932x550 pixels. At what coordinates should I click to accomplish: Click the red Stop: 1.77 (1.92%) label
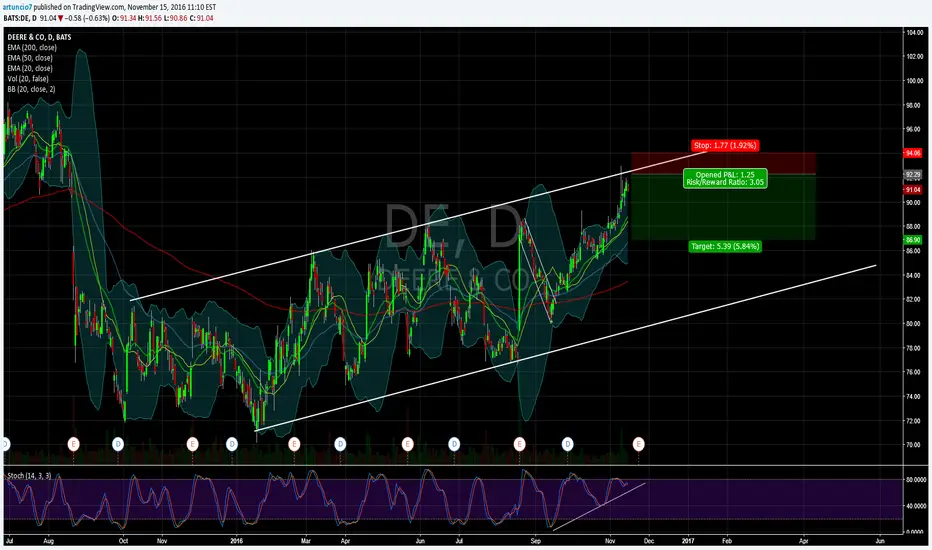click(725, 145)
